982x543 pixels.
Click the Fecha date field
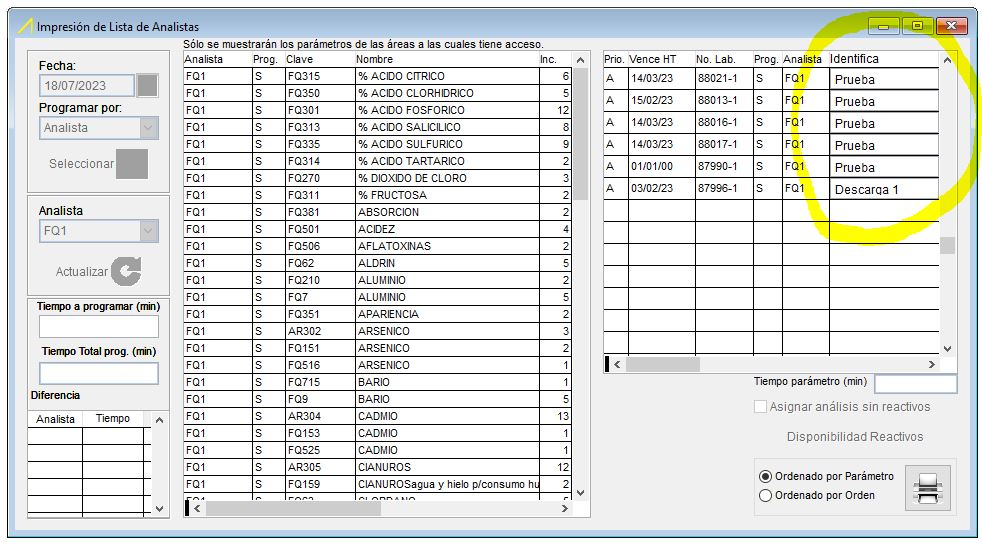click(x=87, y=86)
